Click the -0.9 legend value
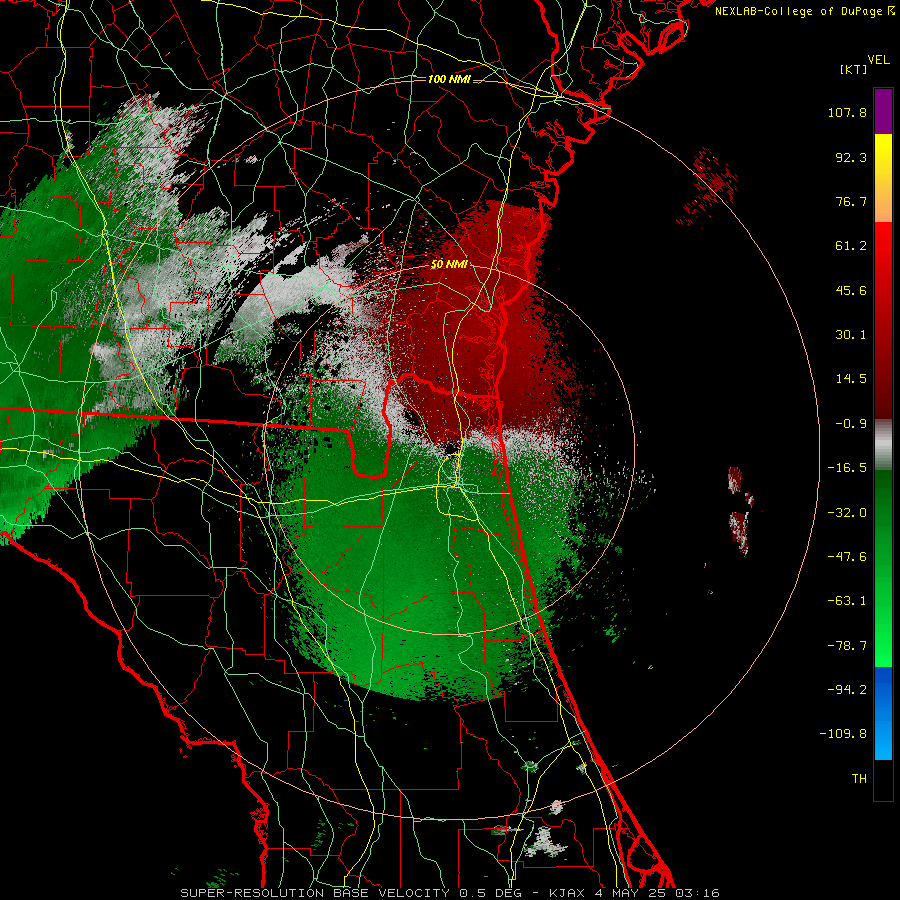Viewport: 900px width, 900px height. 851,424
